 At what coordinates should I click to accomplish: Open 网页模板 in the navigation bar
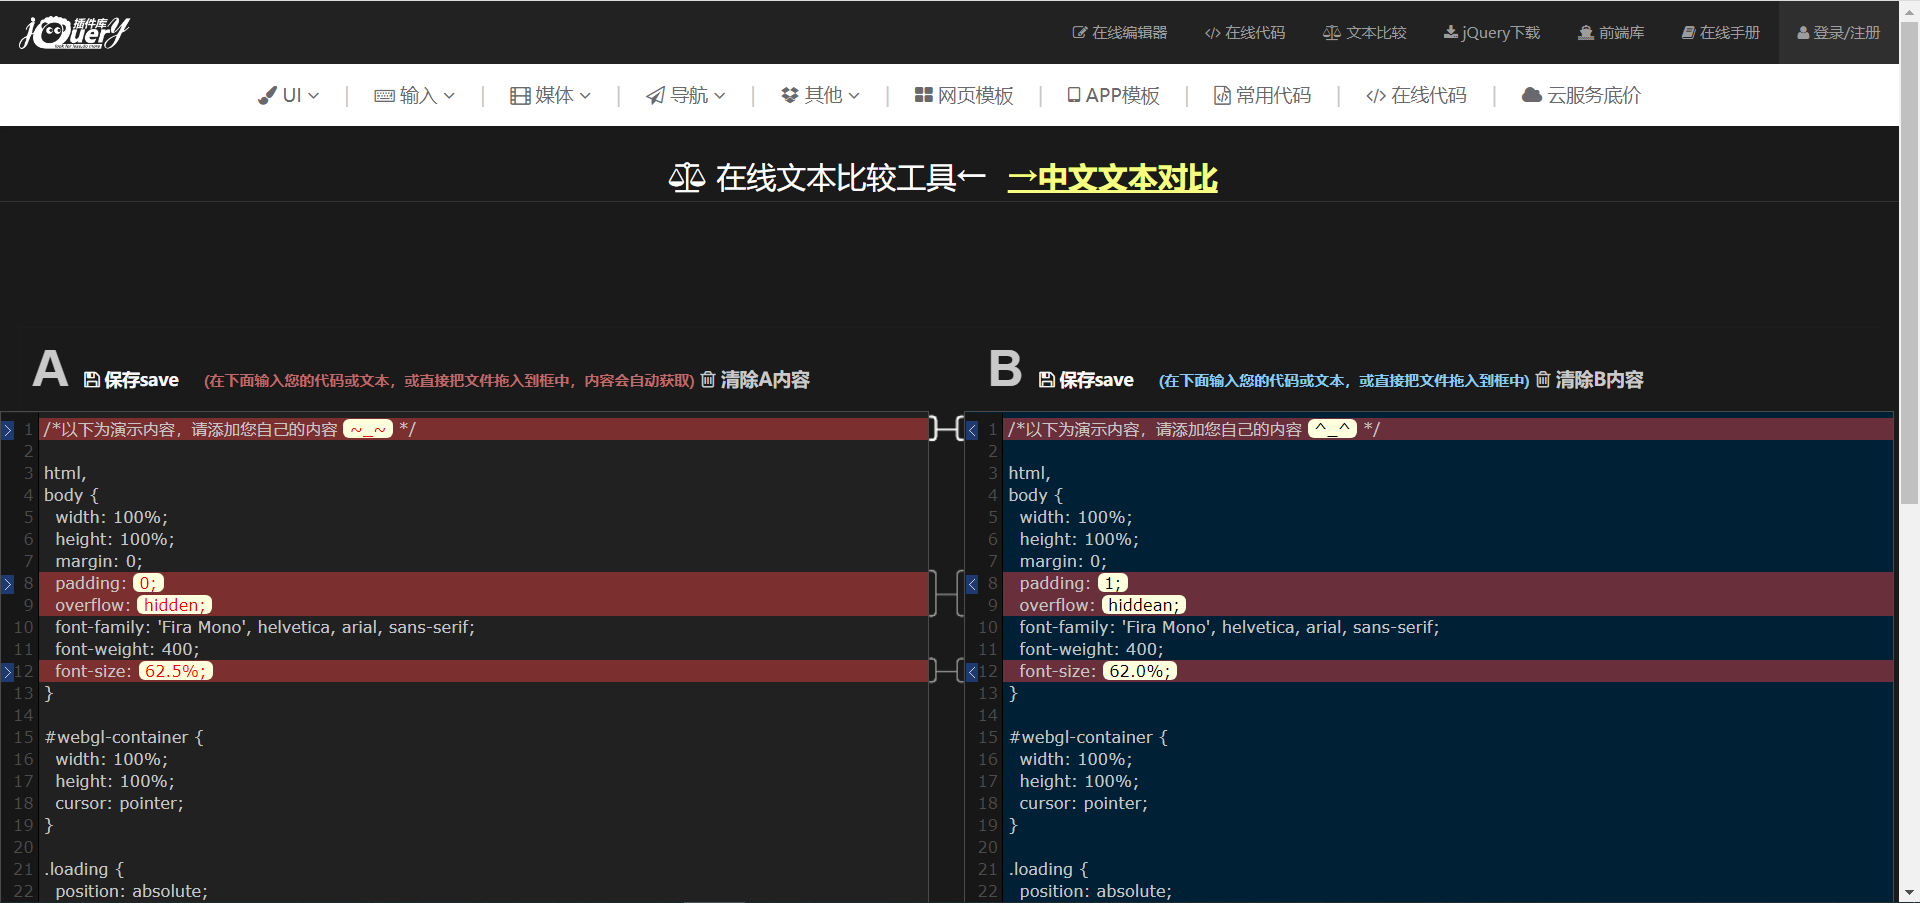[964, 95]
